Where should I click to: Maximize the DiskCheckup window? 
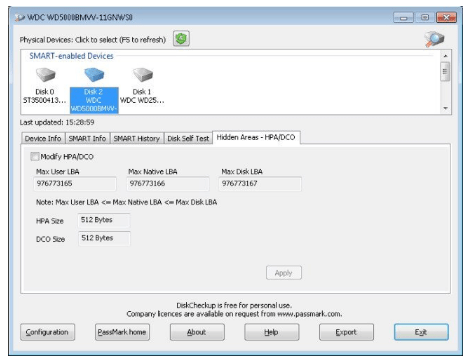425,17
